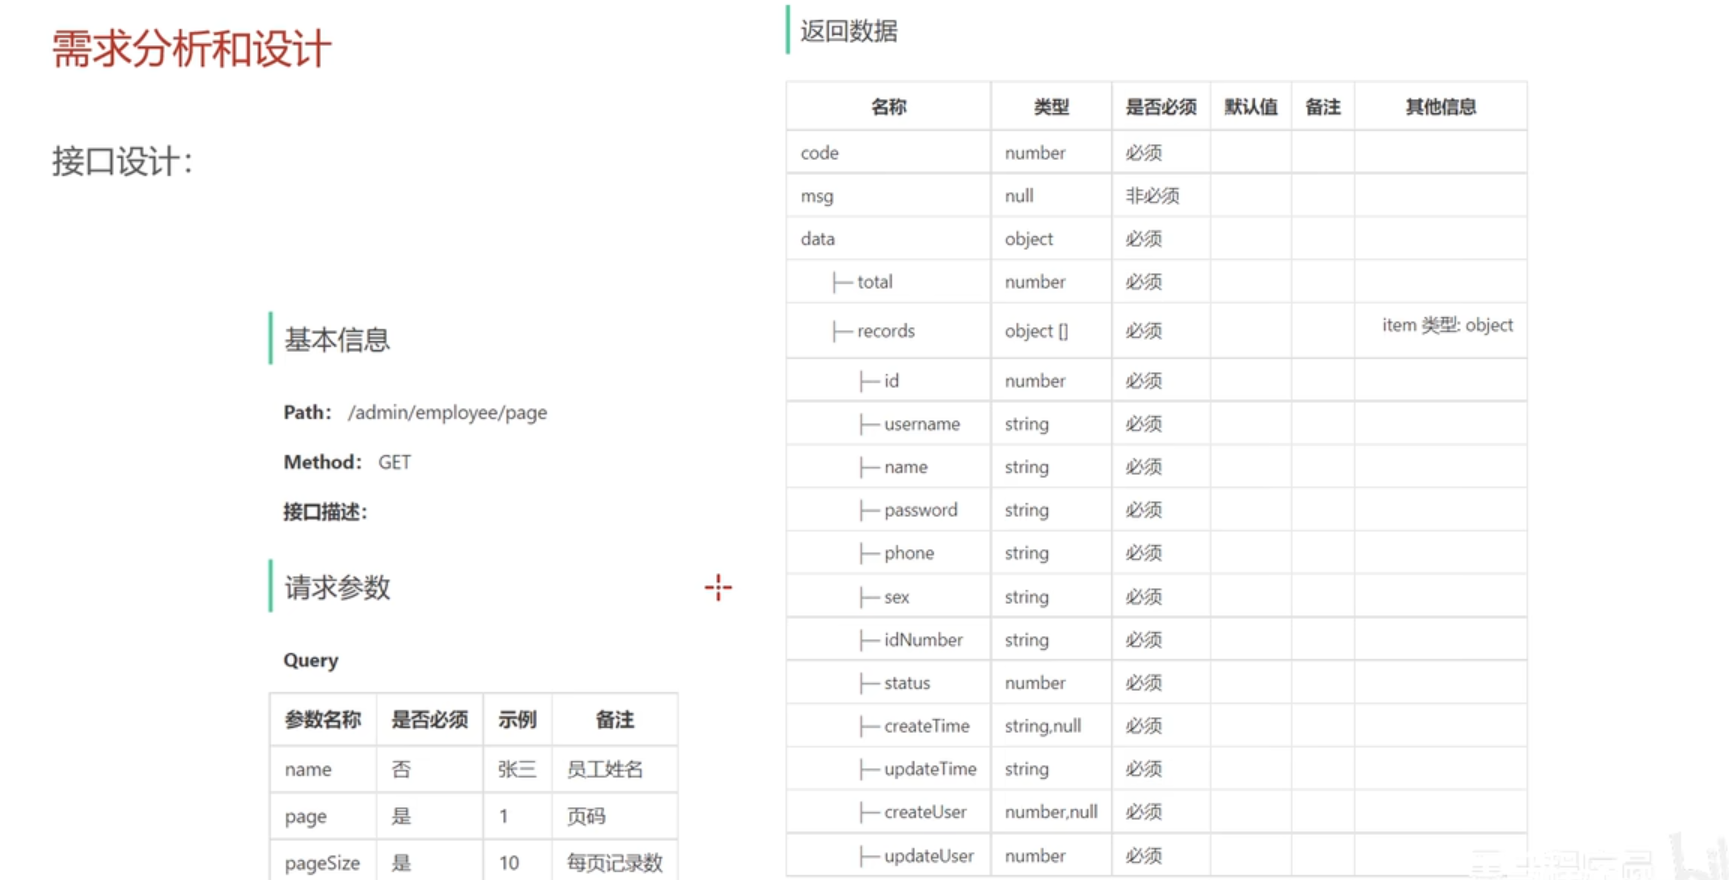
Task: Select the password field name
Action: coord(920,510)
